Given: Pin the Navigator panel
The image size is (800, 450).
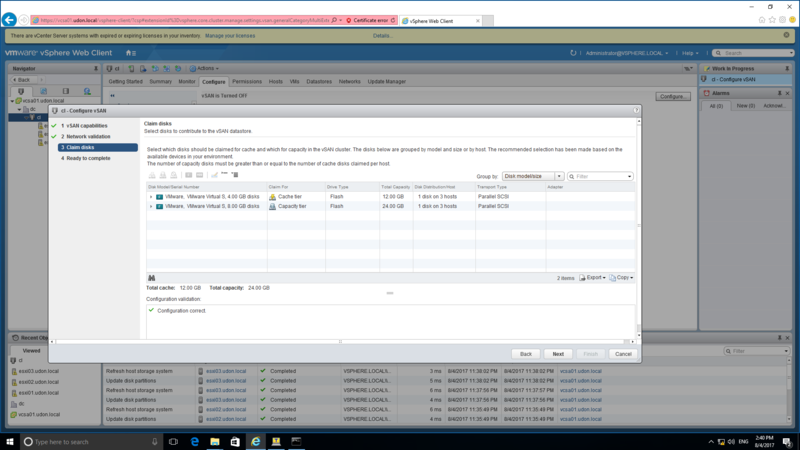Looking at the screenshot, I should 95,68.
